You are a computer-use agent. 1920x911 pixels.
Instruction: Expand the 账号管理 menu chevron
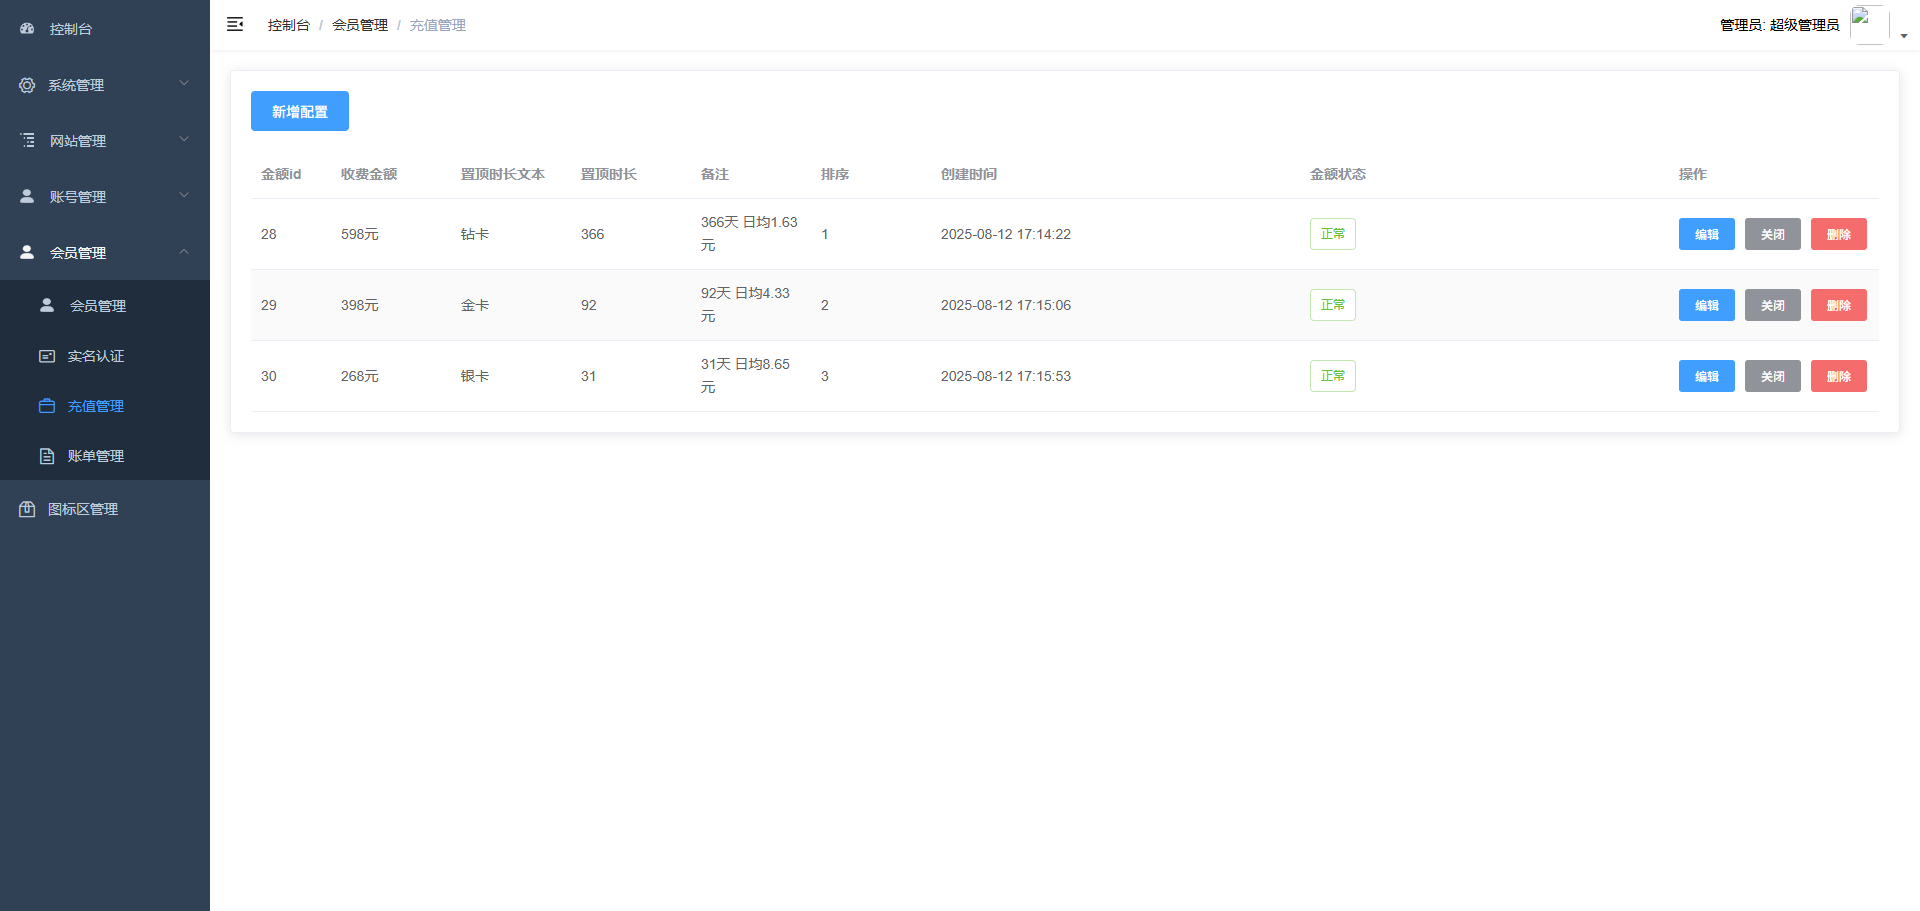(x=184, y=196)
